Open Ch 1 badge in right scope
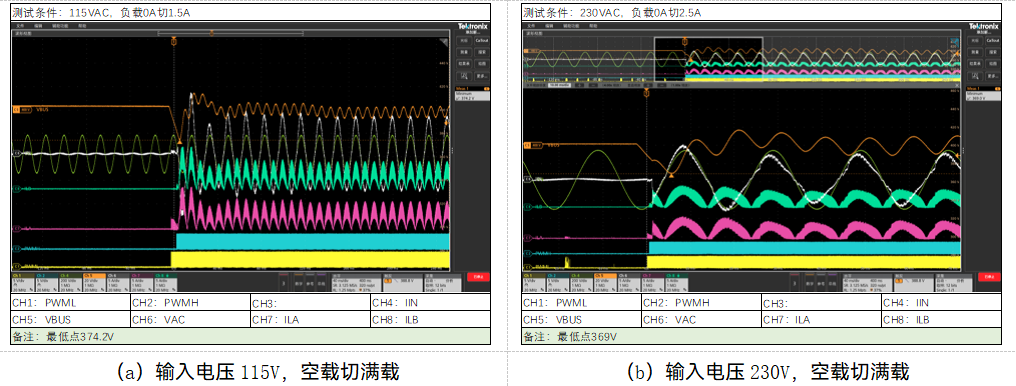This screenshot has width=1016, height=386. click(x=535, y=282)
